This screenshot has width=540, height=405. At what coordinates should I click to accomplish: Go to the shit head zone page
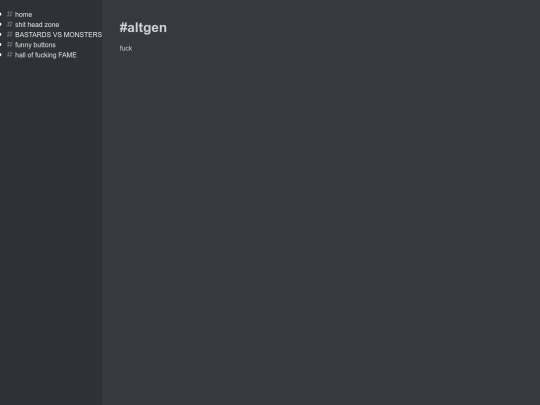point(37,24)
